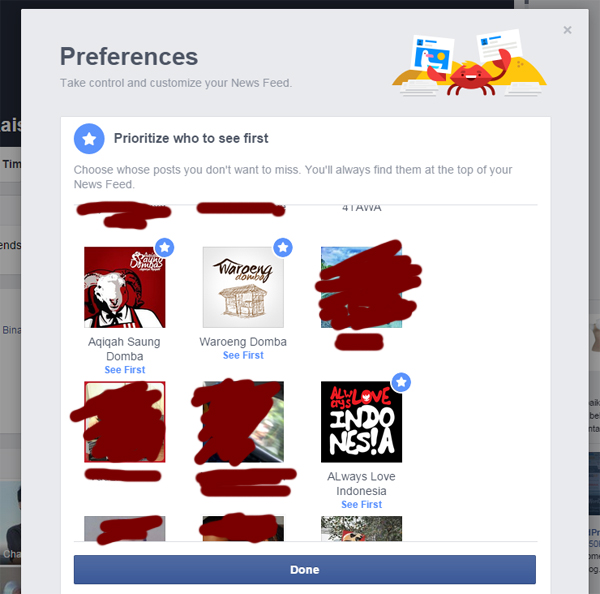Toggle the star badge on Waroeng Domba
The width and height of the screenshot is (600, 594).
click(283, 247)
